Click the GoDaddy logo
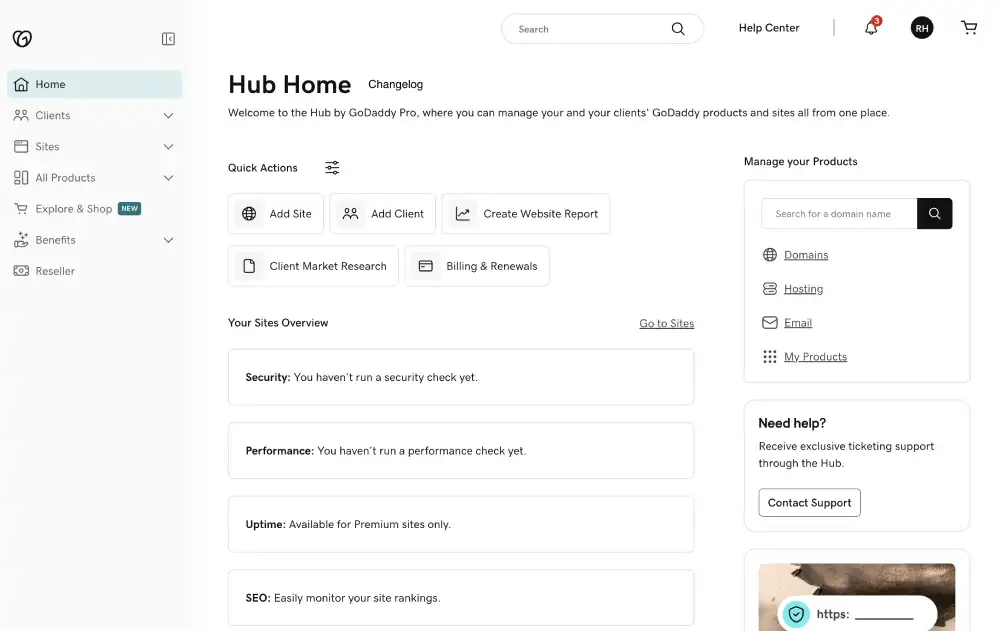The height and width of the screenshot is (631, 1000). tap(22, 38)
